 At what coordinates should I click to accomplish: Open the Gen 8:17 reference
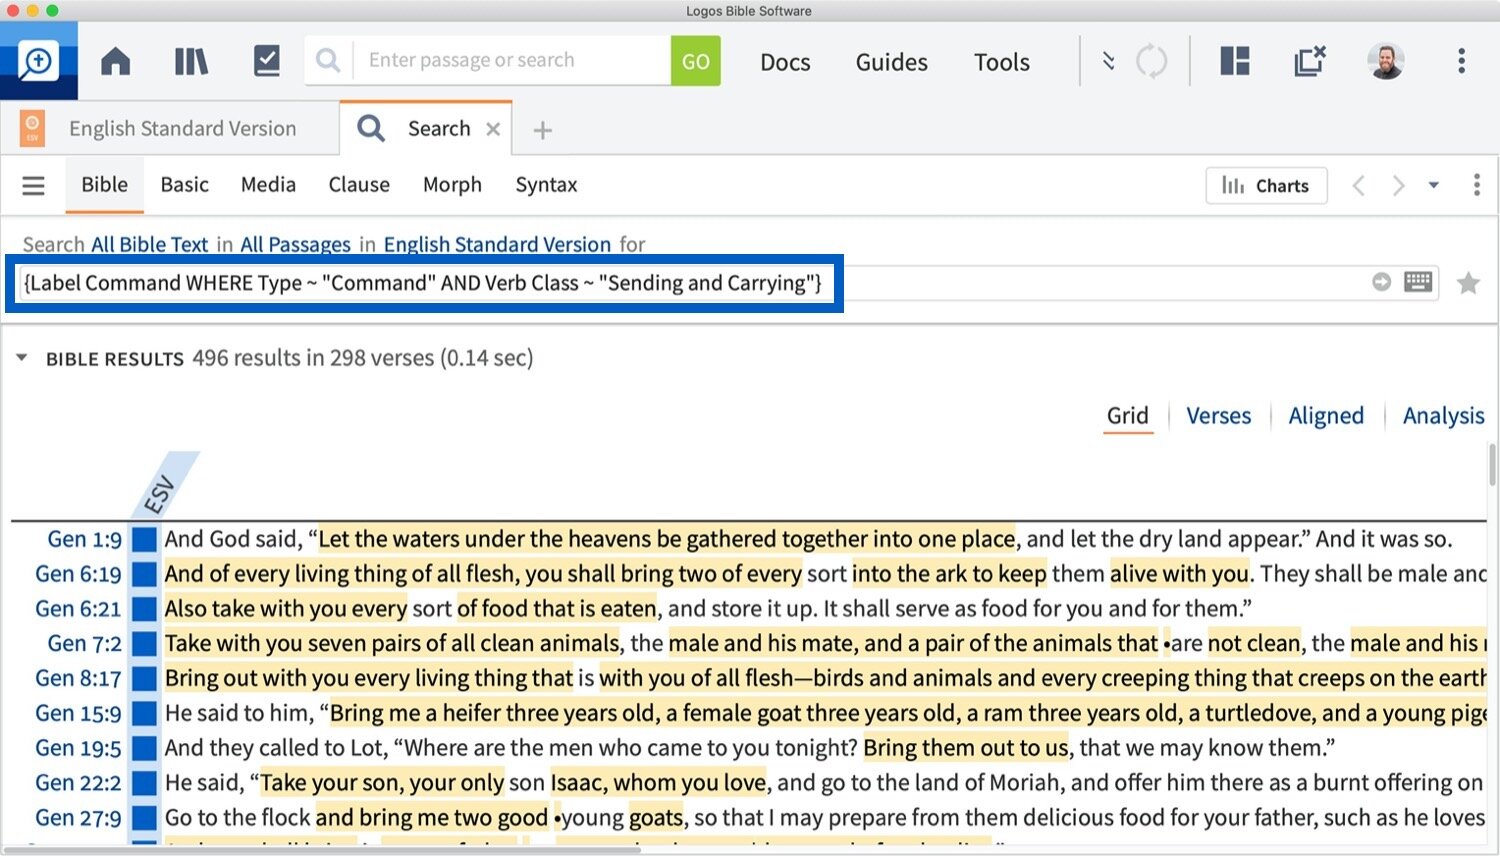(x=78, y=679)
